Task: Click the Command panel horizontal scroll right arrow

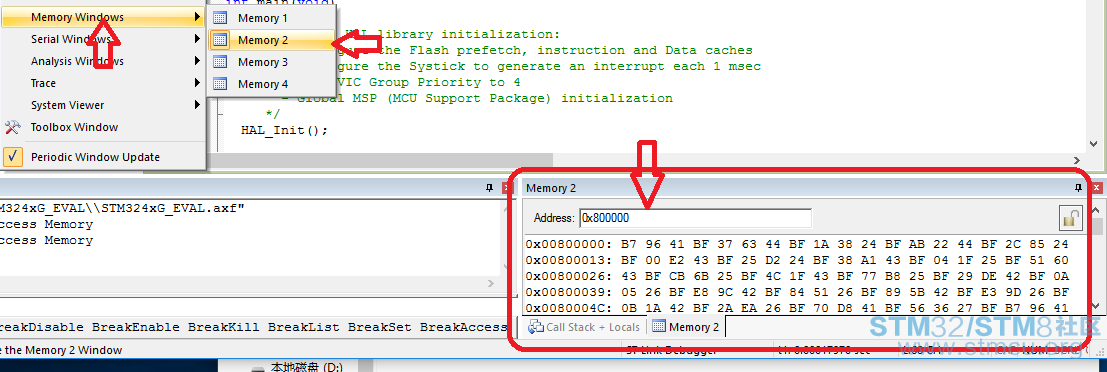Action: click(x=491, y=283)
